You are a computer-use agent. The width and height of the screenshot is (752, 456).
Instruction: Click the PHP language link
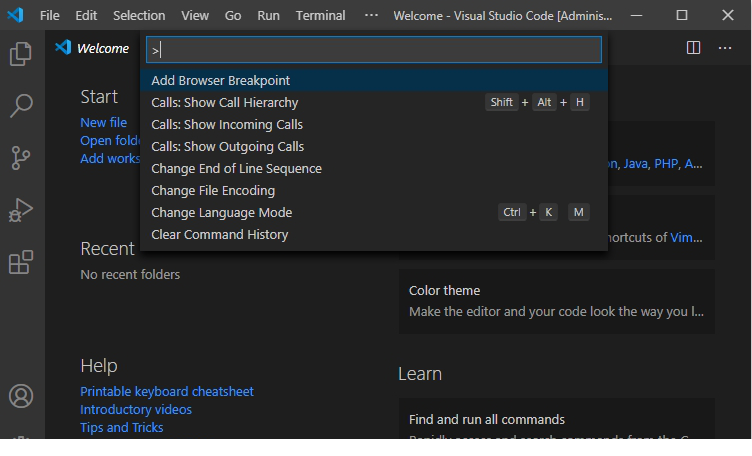(666, 164)
